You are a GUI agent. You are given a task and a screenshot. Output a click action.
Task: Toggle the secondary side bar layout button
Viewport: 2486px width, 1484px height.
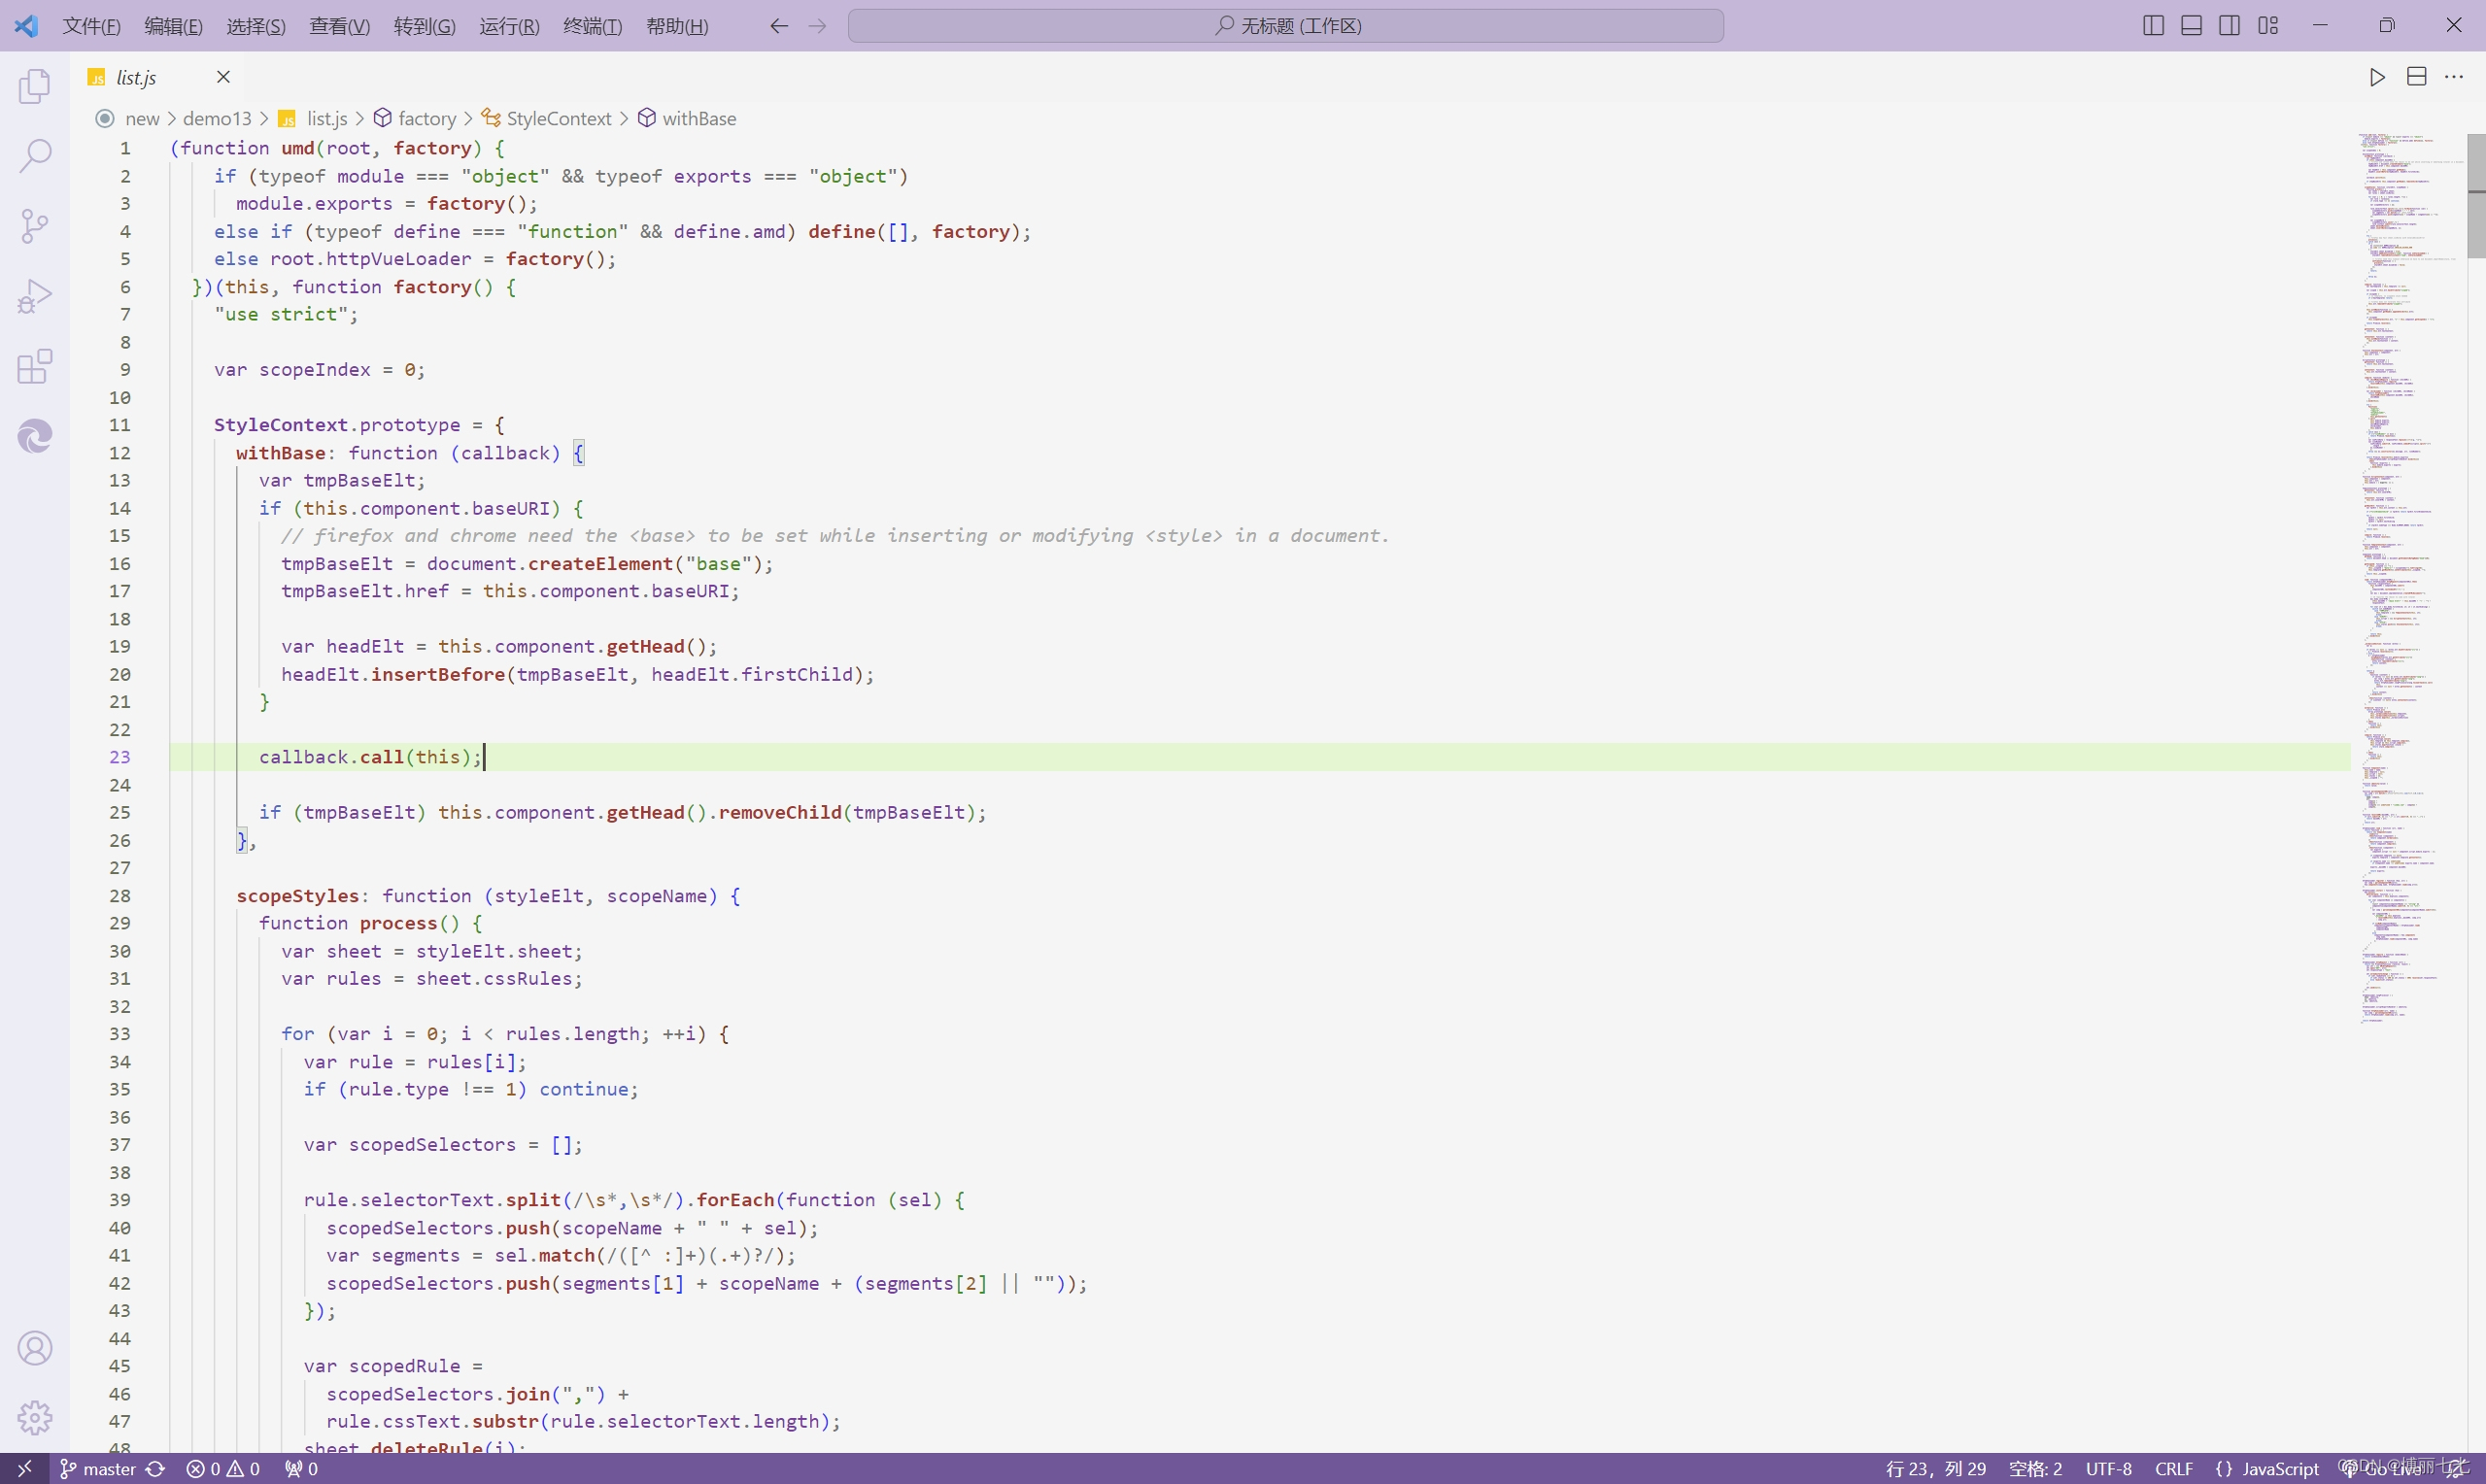click(x=2229, y=26)
